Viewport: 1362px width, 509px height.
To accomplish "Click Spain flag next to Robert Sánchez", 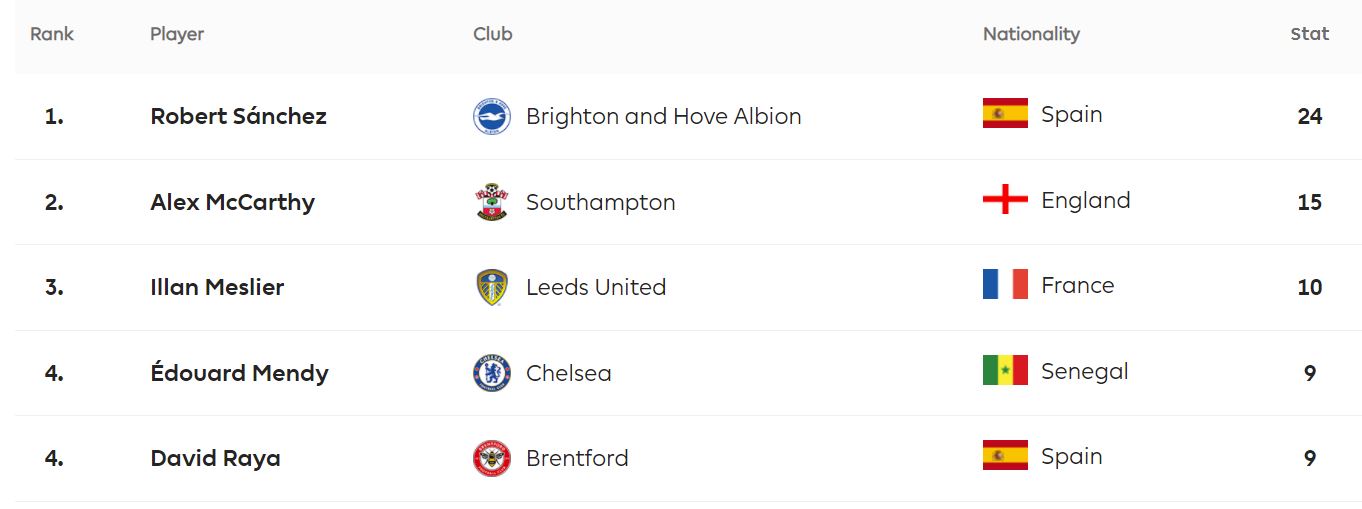I will (1005, 114).
